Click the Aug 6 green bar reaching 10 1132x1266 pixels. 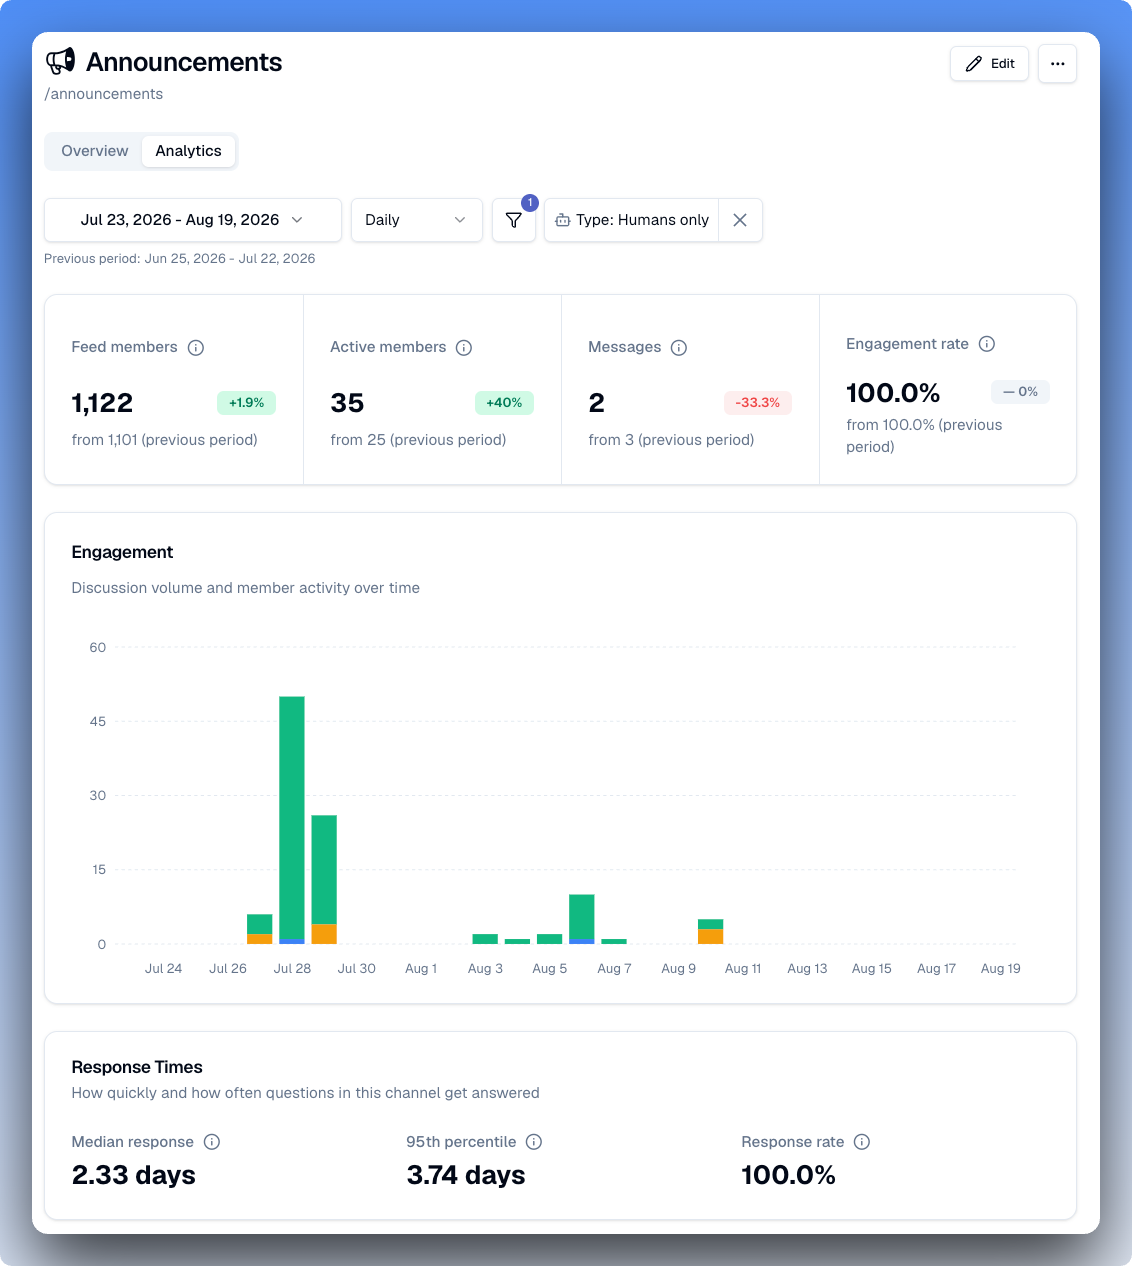click(x=582, y=917)
